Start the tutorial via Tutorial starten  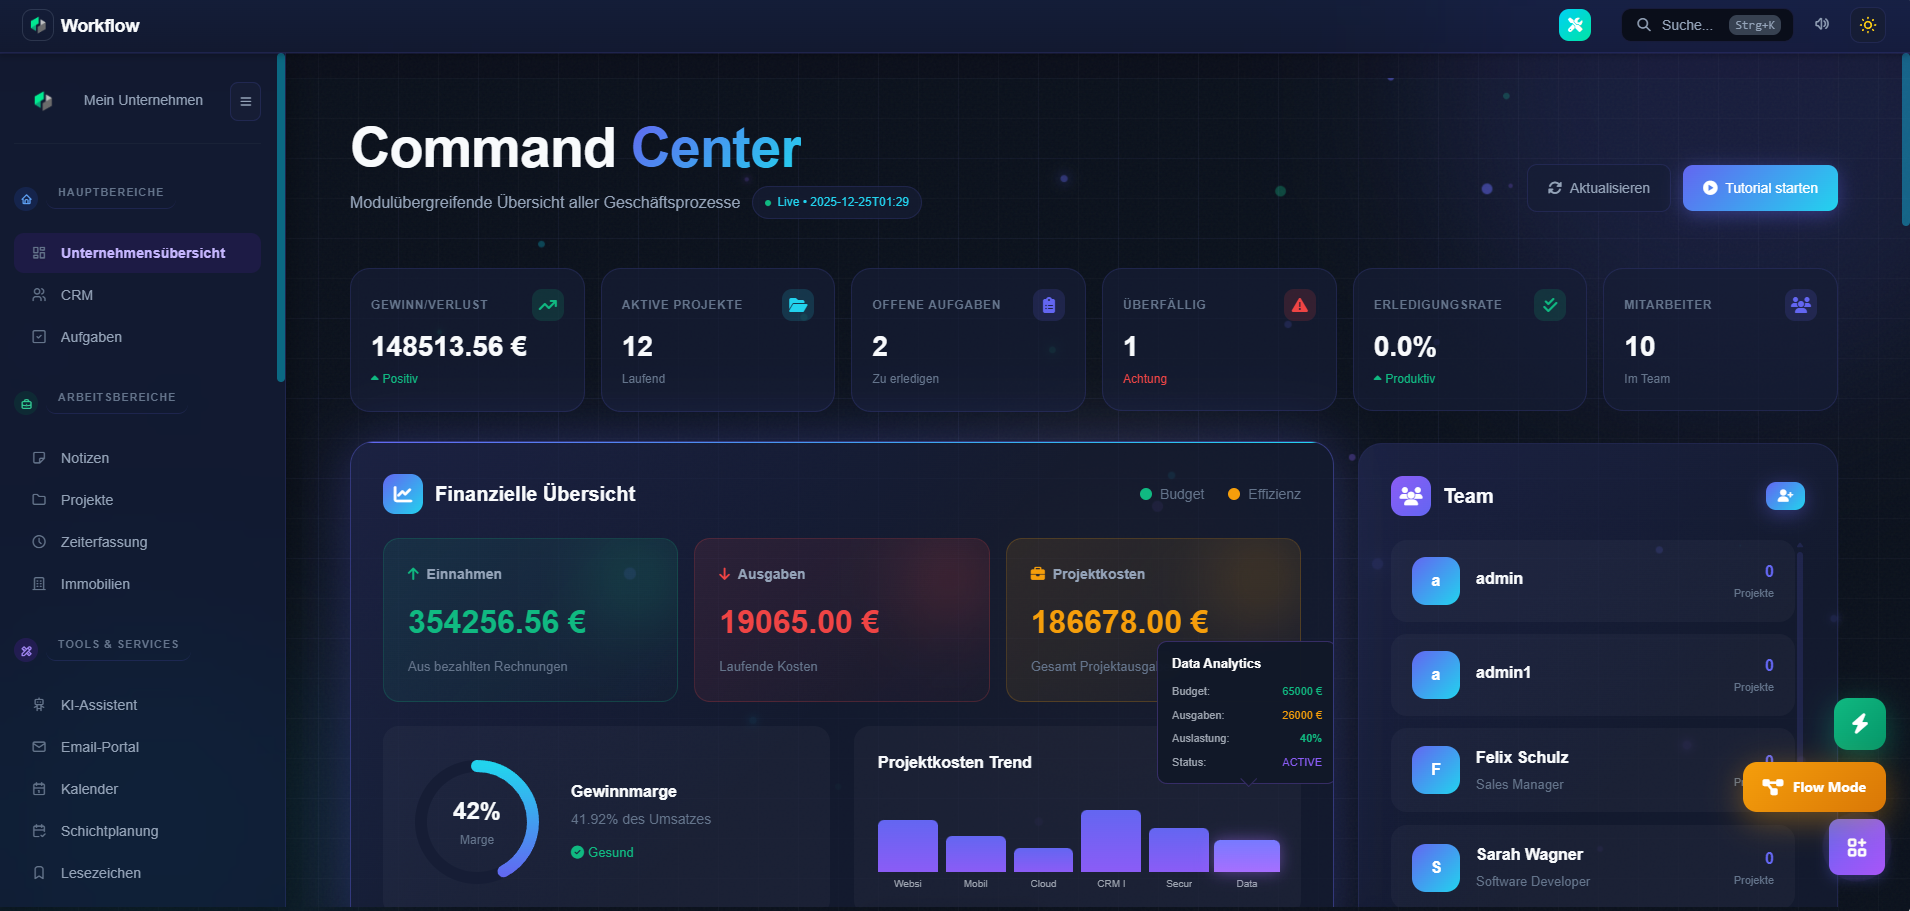click(1759, 188)
